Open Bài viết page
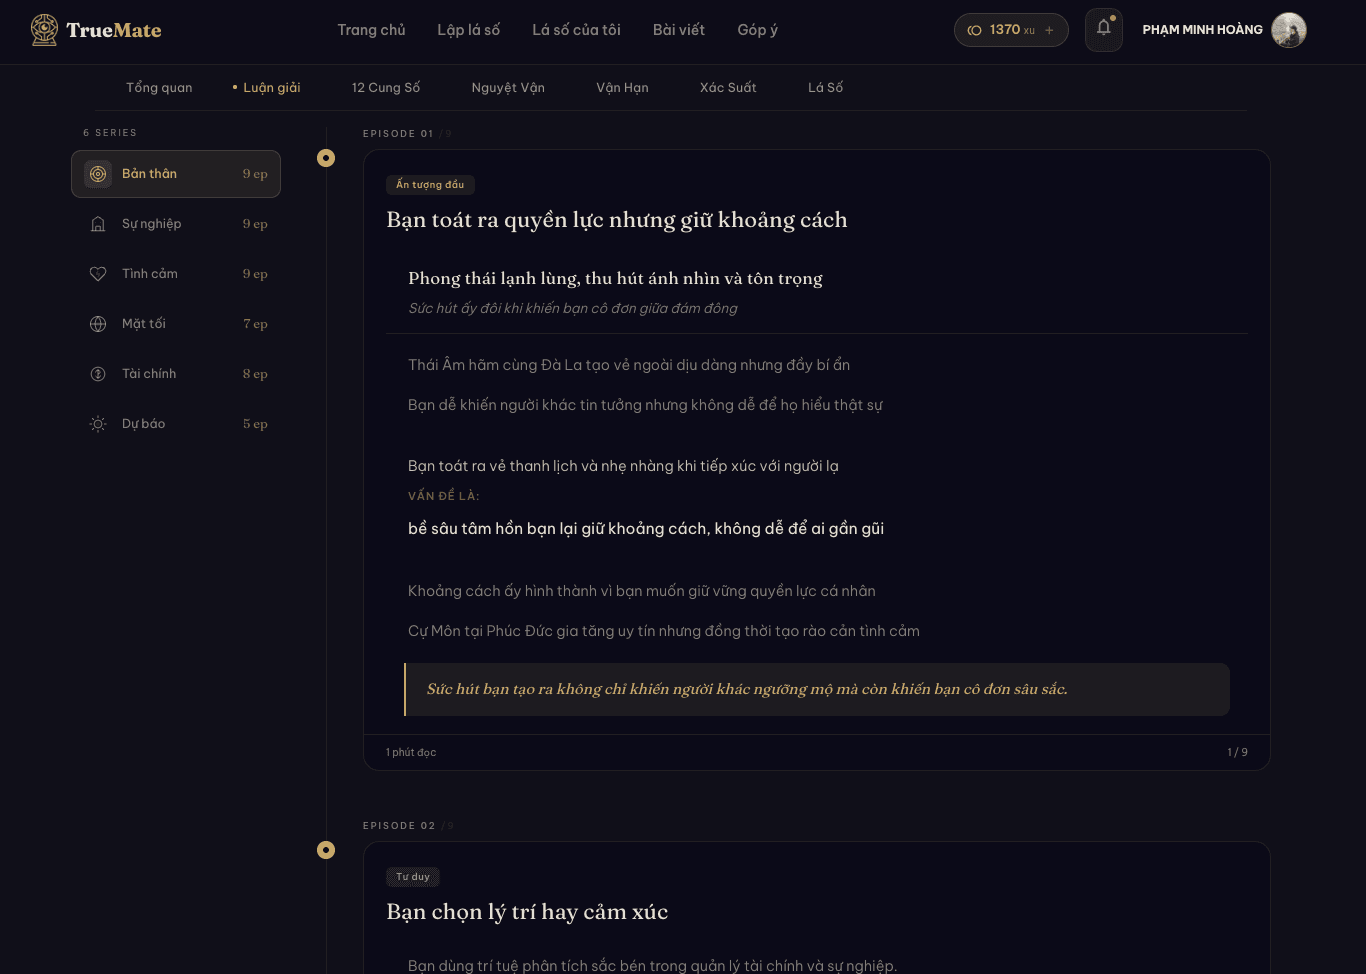Screen dimensions: 1366x974 [679, 30]
